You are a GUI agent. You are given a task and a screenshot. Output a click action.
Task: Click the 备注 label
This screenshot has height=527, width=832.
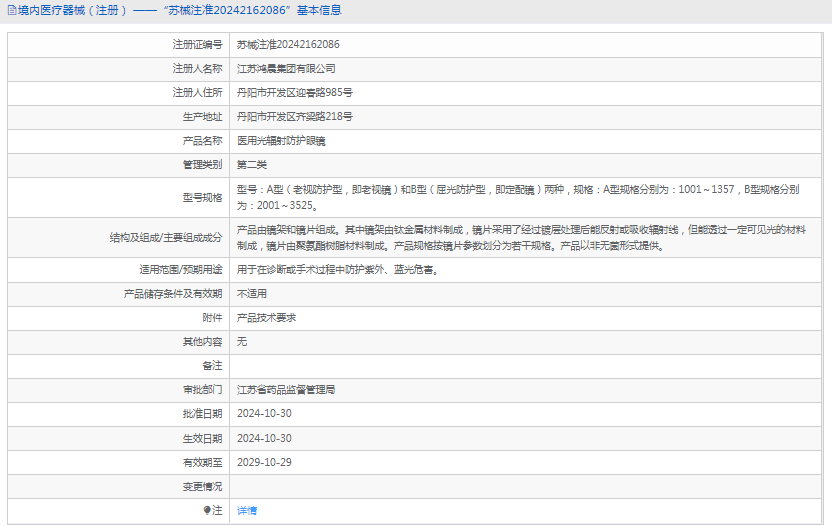coord(212,366)
